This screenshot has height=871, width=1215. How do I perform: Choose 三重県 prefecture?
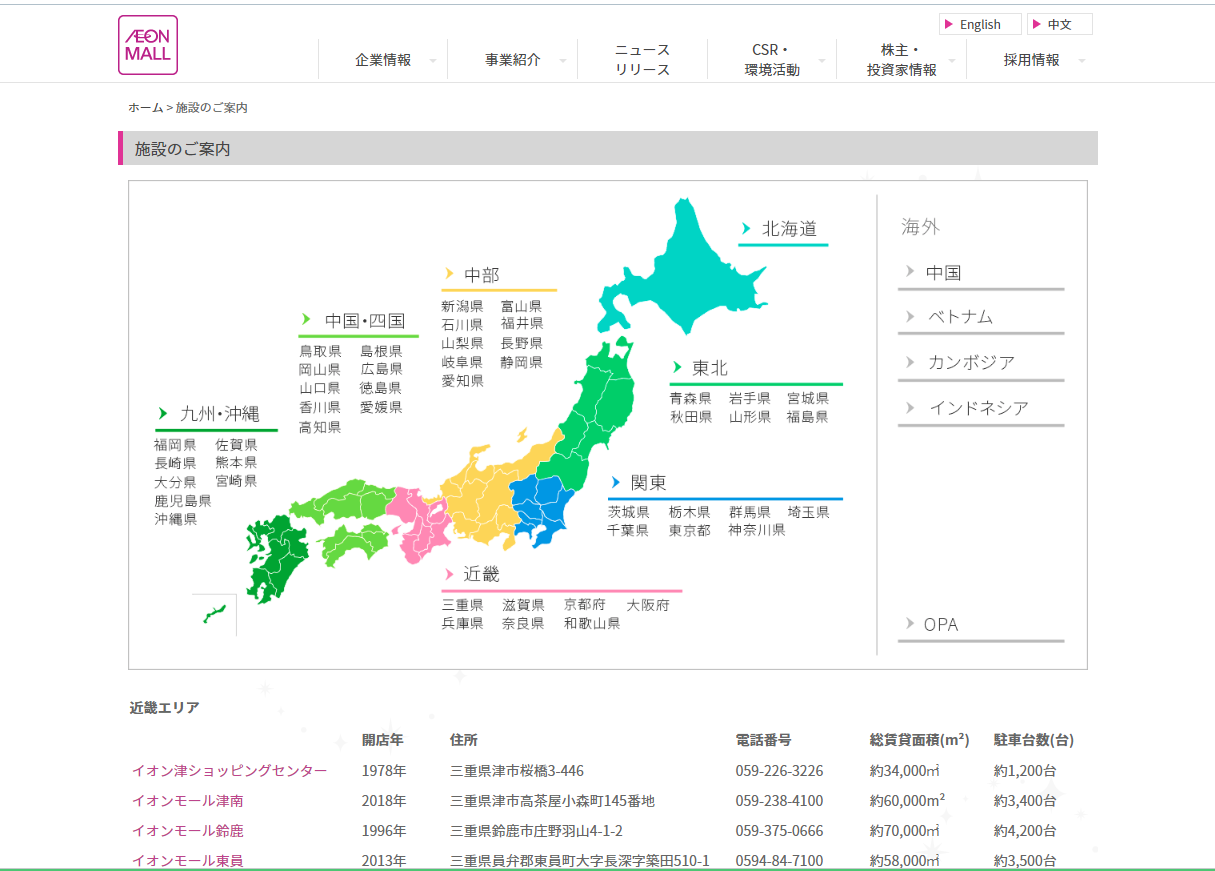click(462, 605)
